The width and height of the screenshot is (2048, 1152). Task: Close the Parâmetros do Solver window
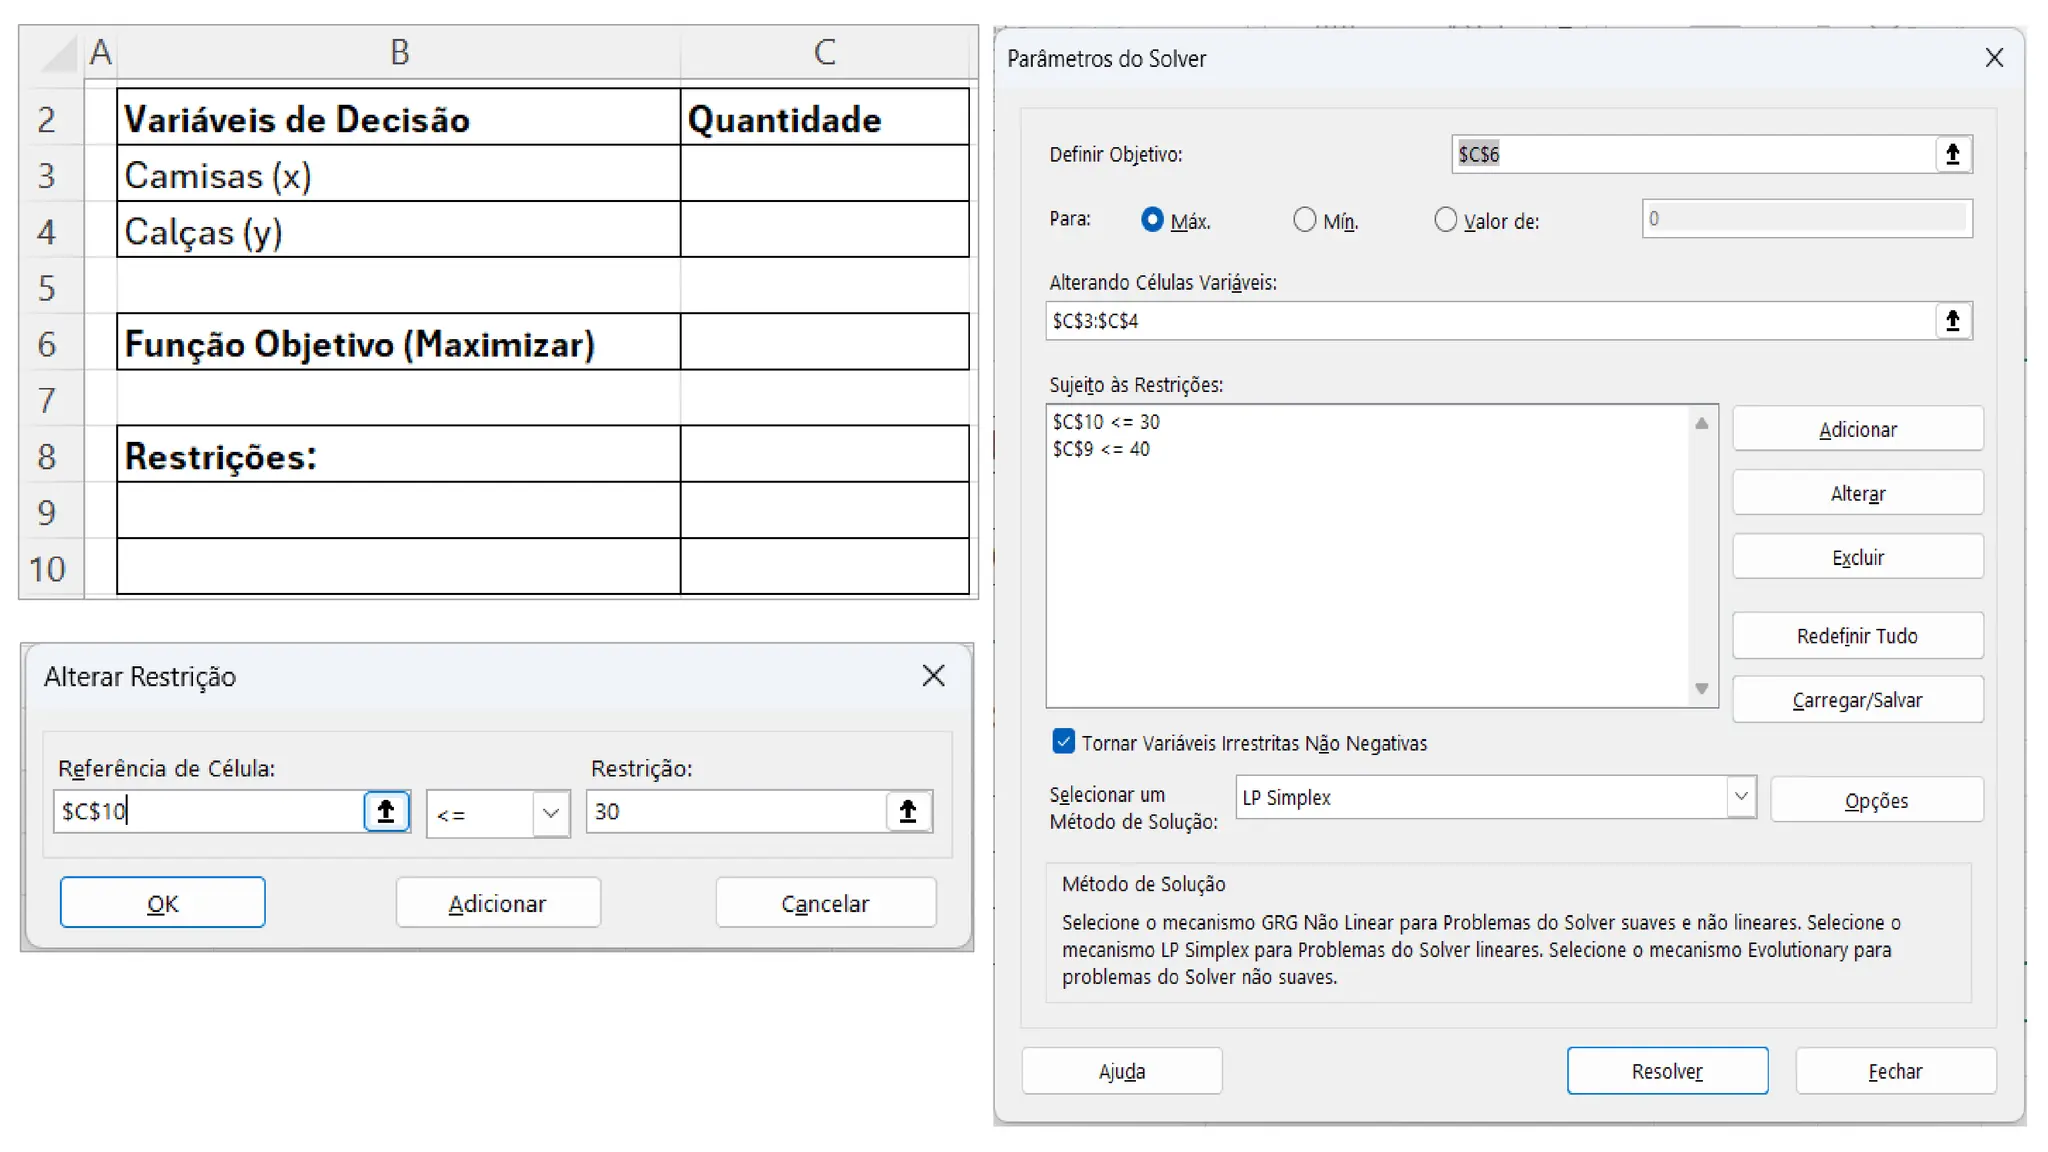[1994, 58]
